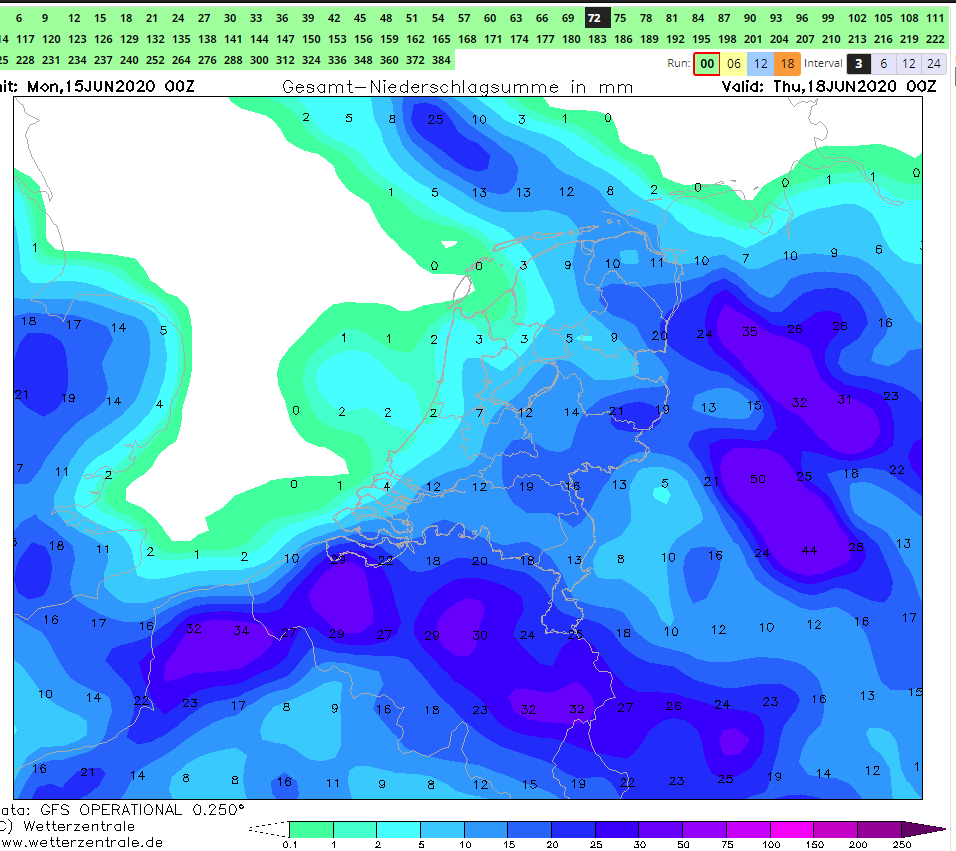Jump to forecast hour 180
The height and width of the screenshot is (851, 956).
click(x=571, y=39)
